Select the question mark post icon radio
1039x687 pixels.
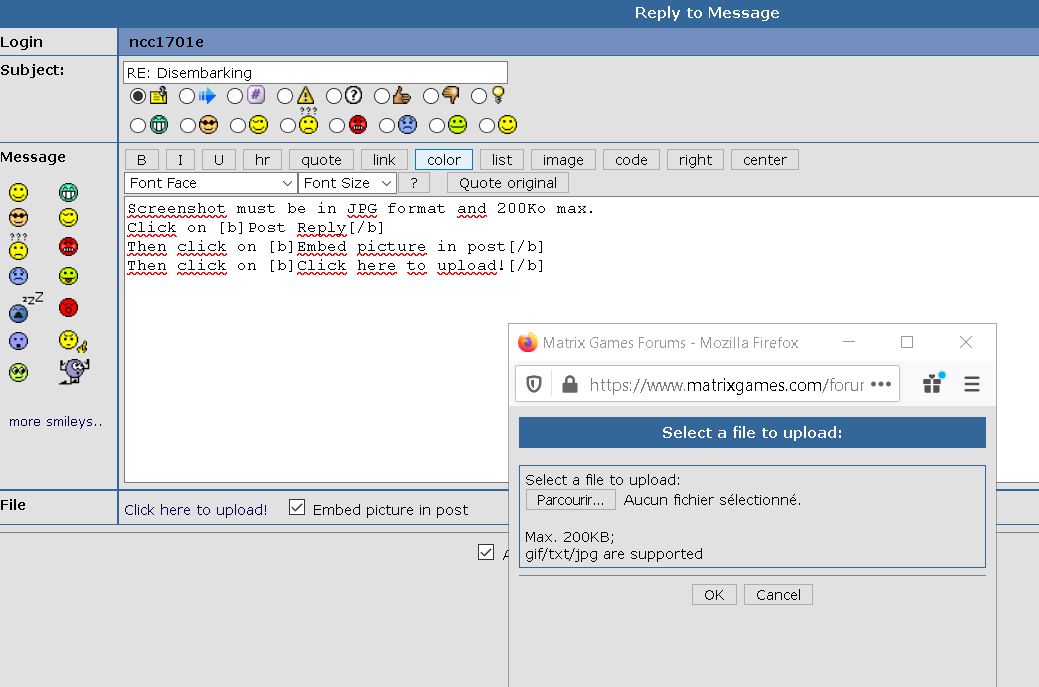(334, 96)
